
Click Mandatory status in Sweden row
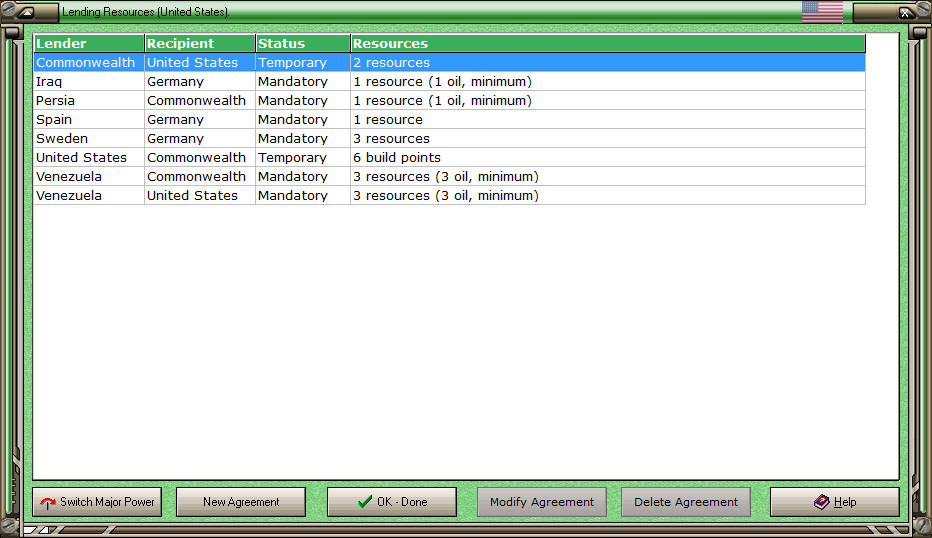[303, 139]
